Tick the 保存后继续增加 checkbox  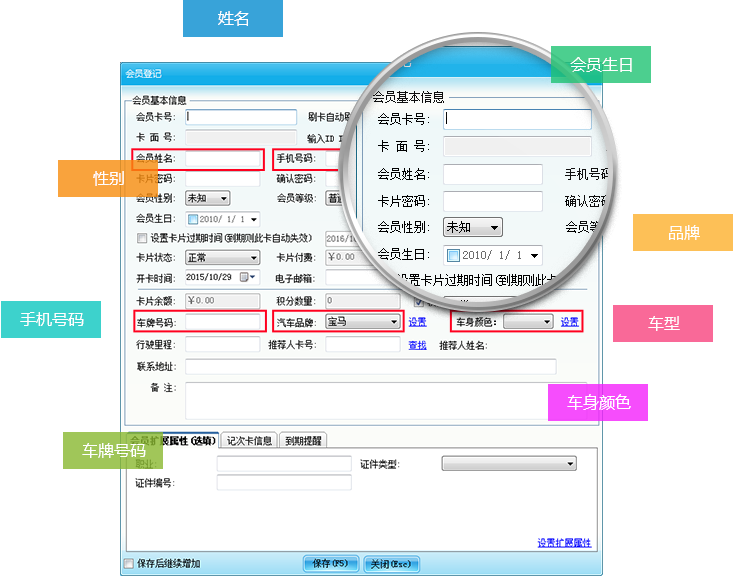tap(128, 563)
